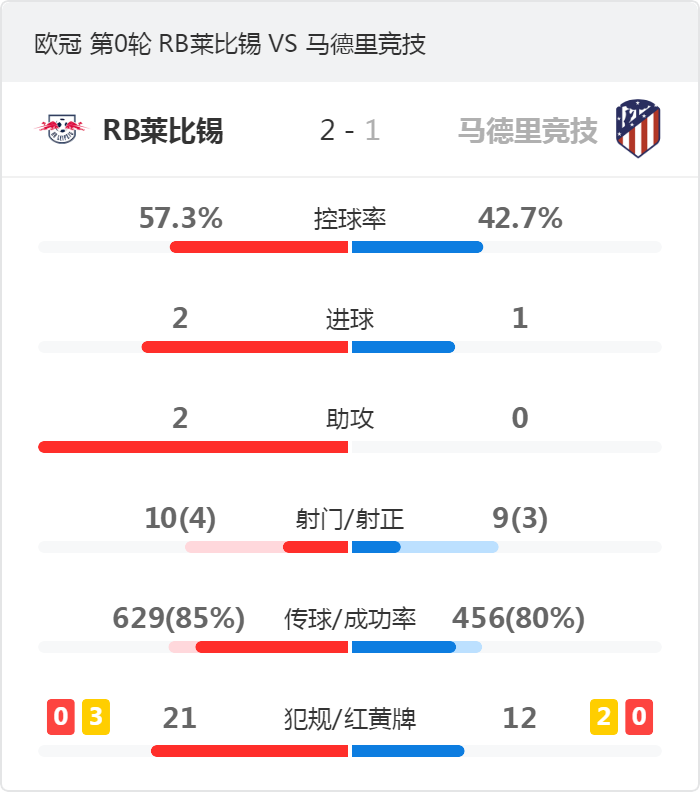Click the Atletico Madrid crest icon
The width and height of the screenshot is (700, 792).
[638, 129]
